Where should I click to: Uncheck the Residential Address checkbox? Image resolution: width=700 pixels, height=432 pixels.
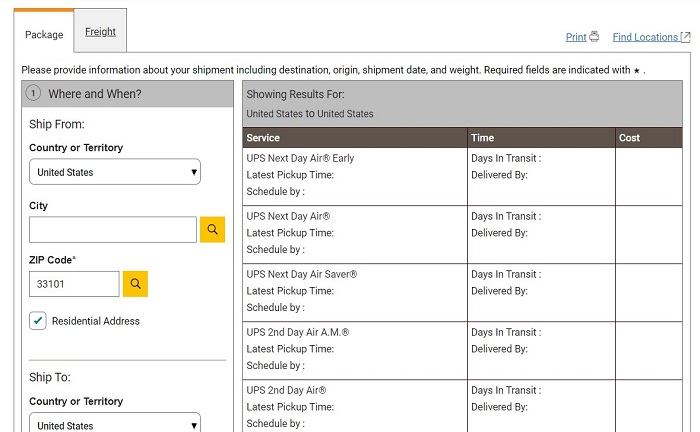(38, 321)
